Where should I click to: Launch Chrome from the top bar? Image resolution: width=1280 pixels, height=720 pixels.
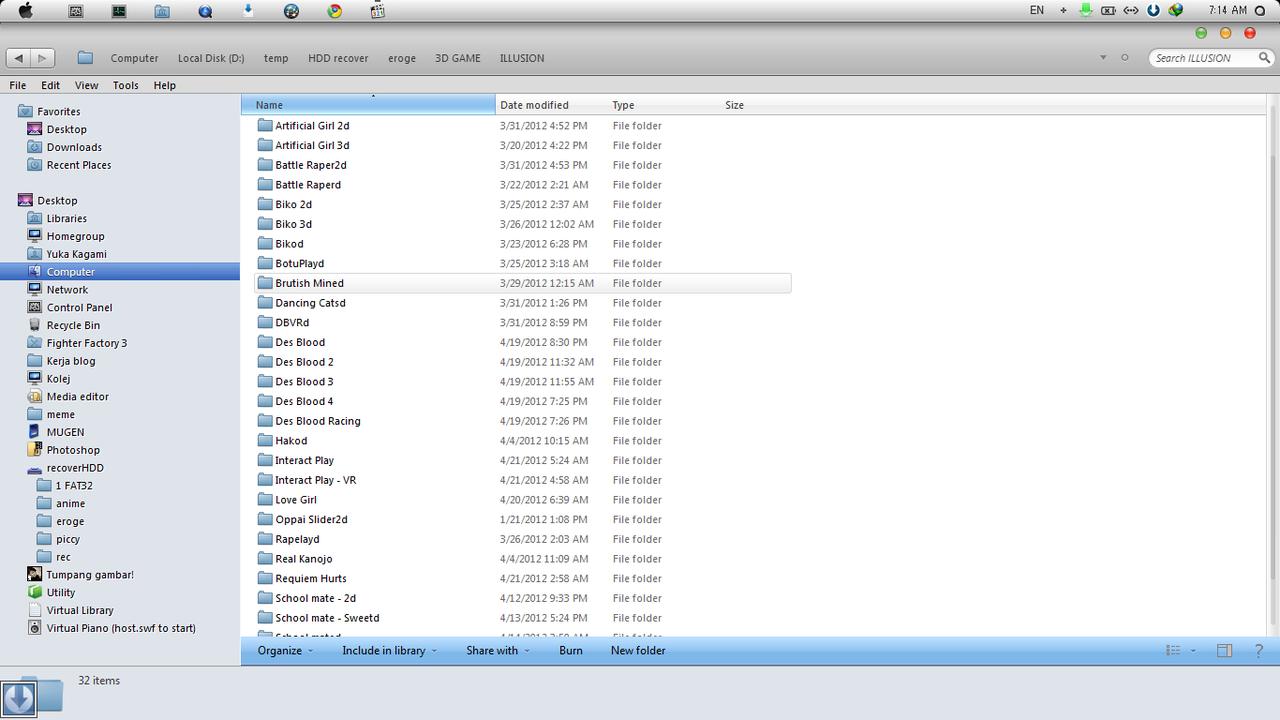click(x=334, y=11)
